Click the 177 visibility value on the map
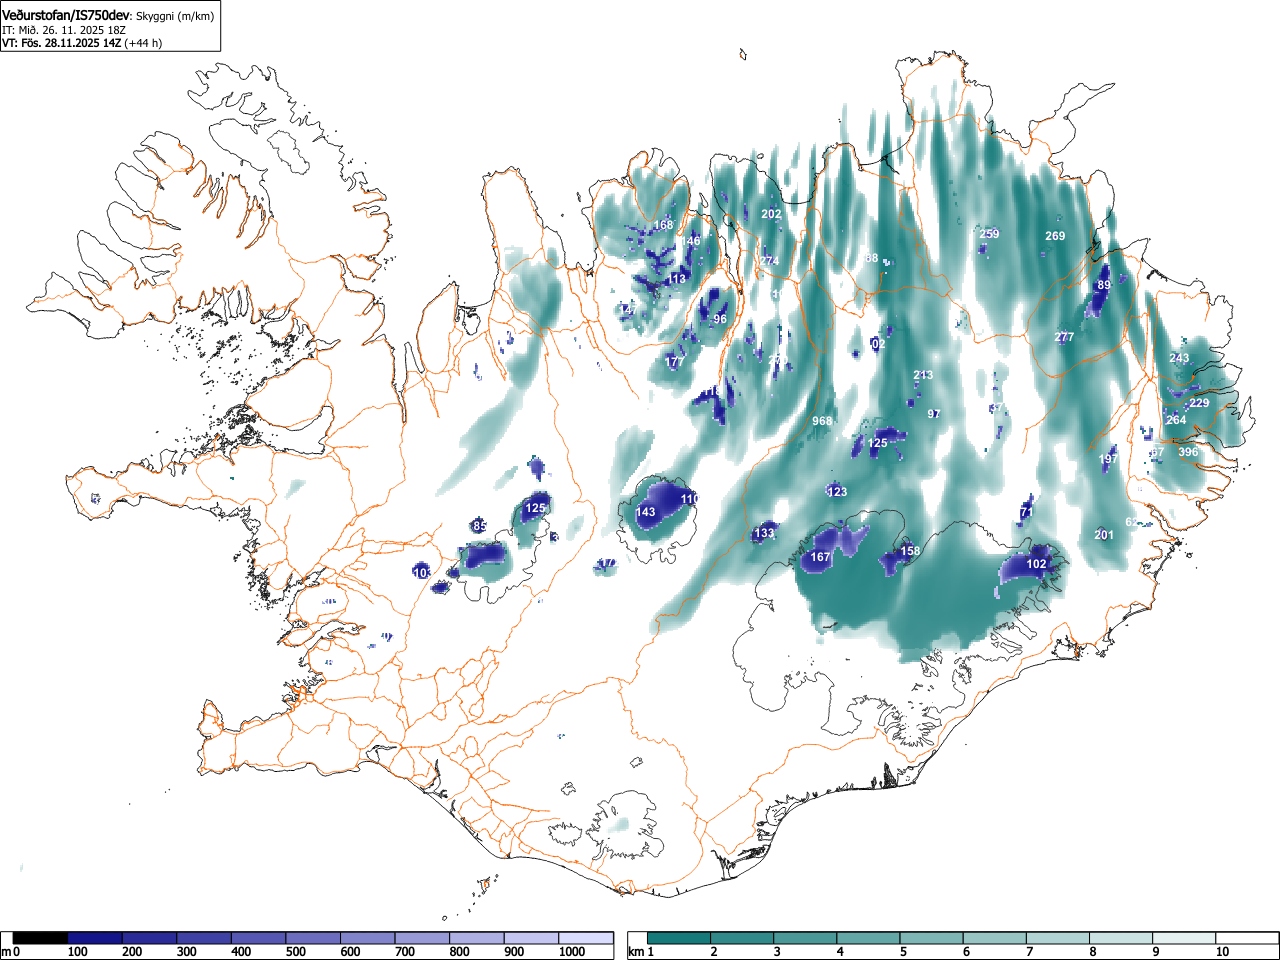1280x960 pixels. click(675, 361)
